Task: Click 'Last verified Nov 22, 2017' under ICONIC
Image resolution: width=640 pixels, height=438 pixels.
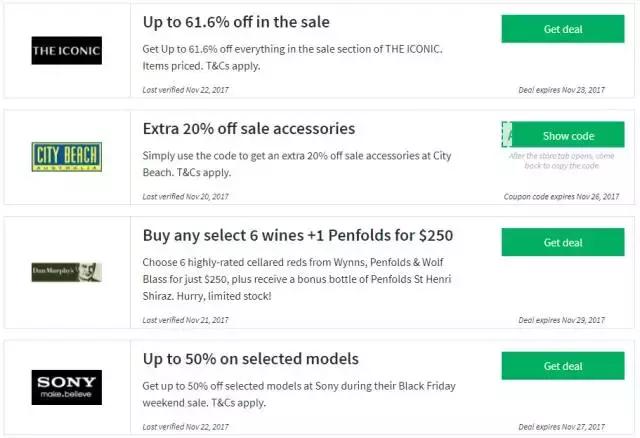Action: coord(186,90)
